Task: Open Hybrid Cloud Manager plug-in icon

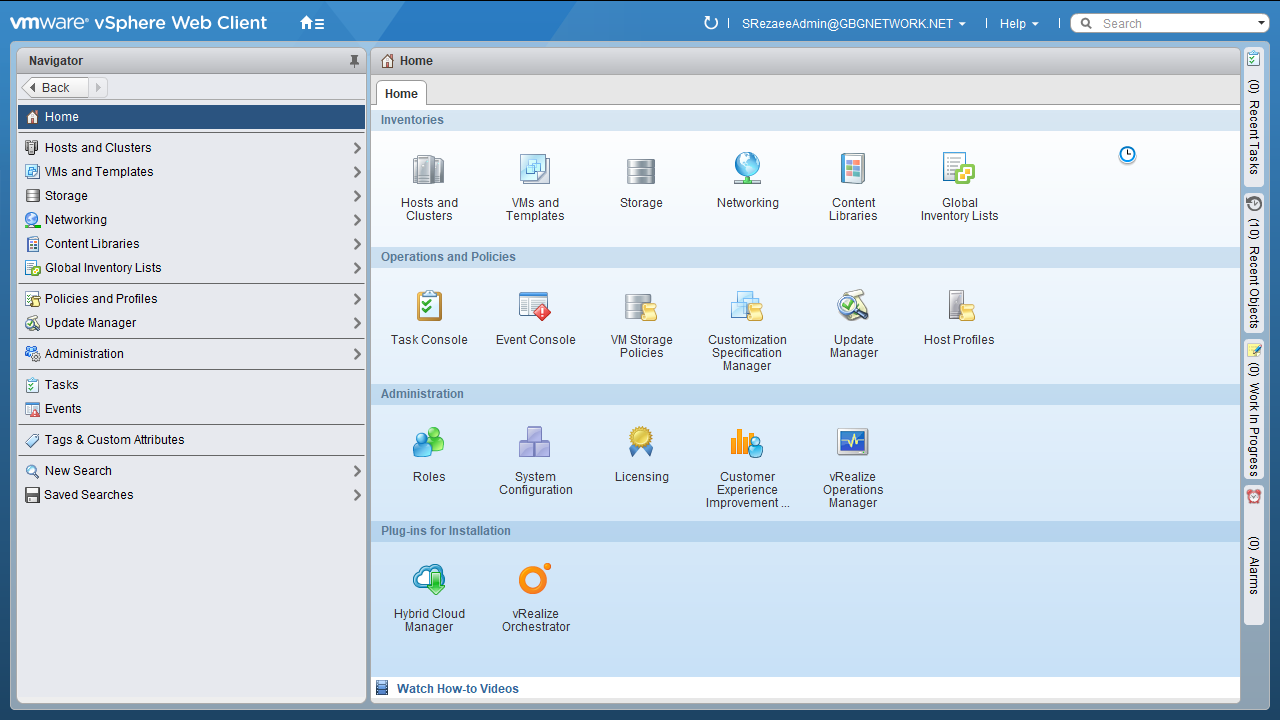Action: 429,580
